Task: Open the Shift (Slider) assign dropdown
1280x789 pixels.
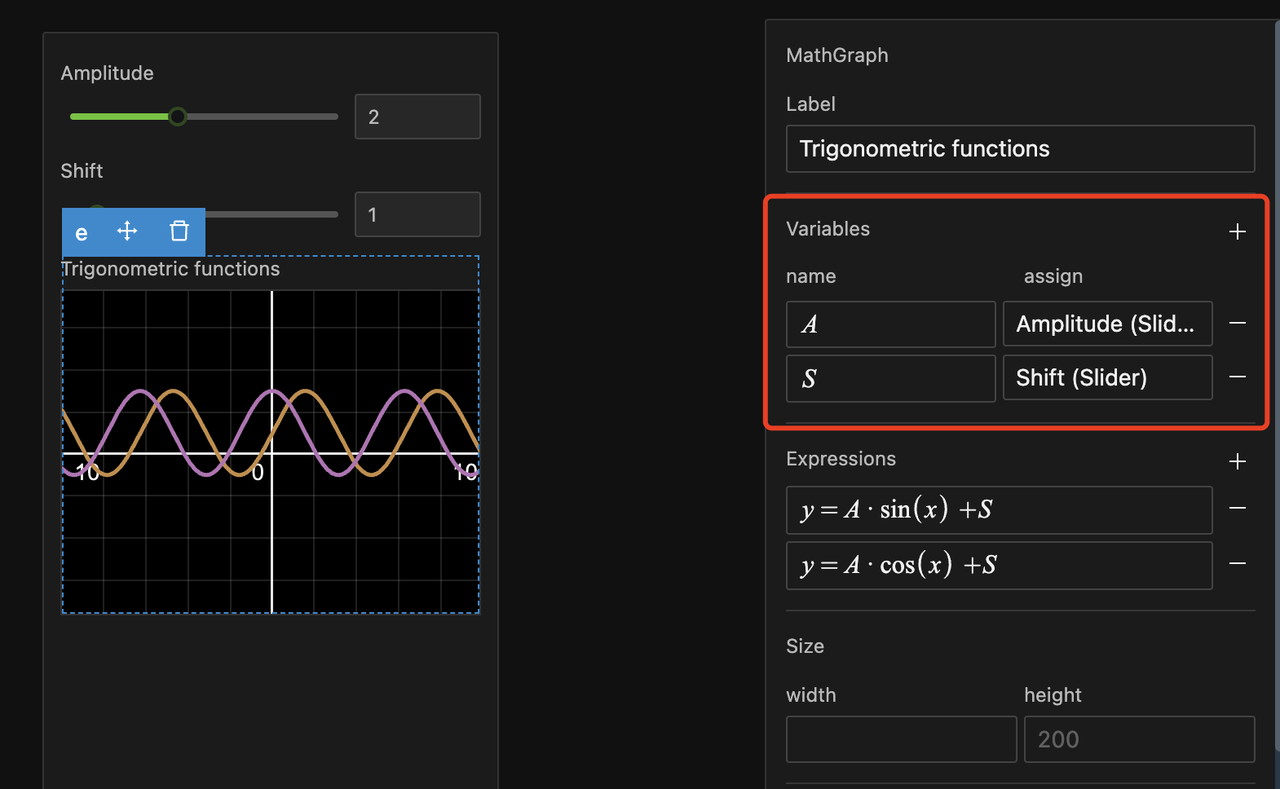Action: click(1107, 378)
